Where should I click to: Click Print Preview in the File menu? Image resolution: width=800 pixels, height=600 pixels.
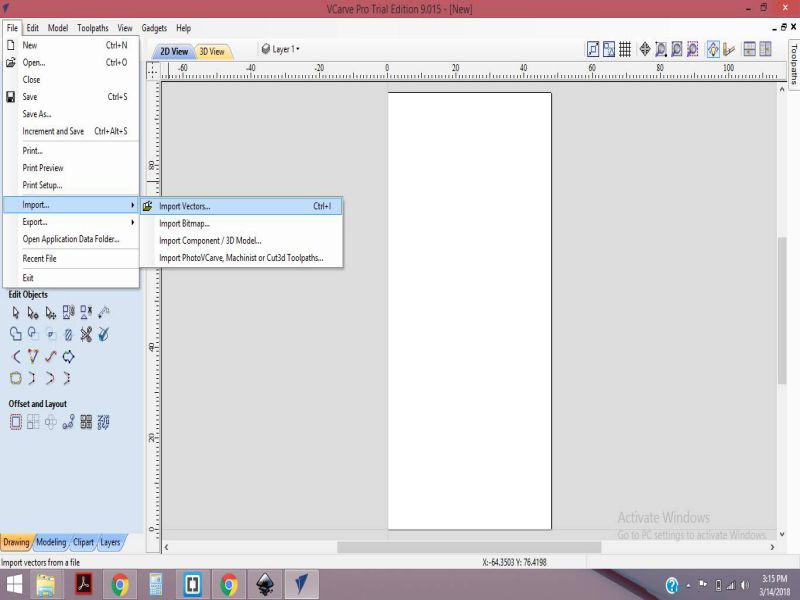click(71, 168)
